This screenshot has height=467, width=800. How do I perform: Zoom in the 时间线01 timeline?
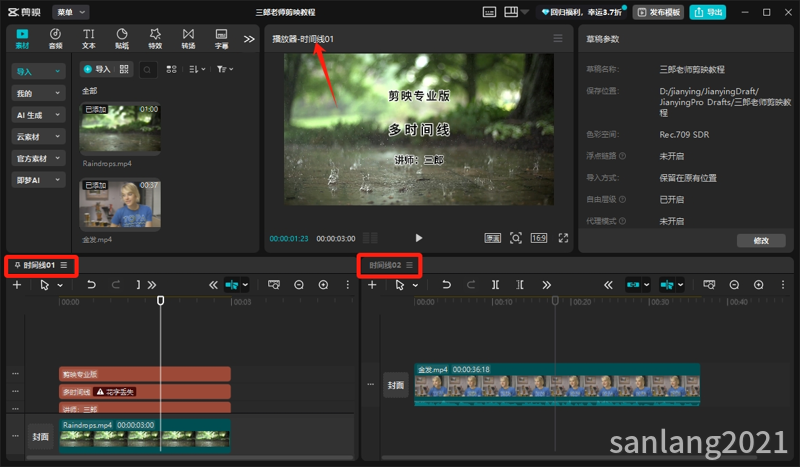tap(323, 285)
